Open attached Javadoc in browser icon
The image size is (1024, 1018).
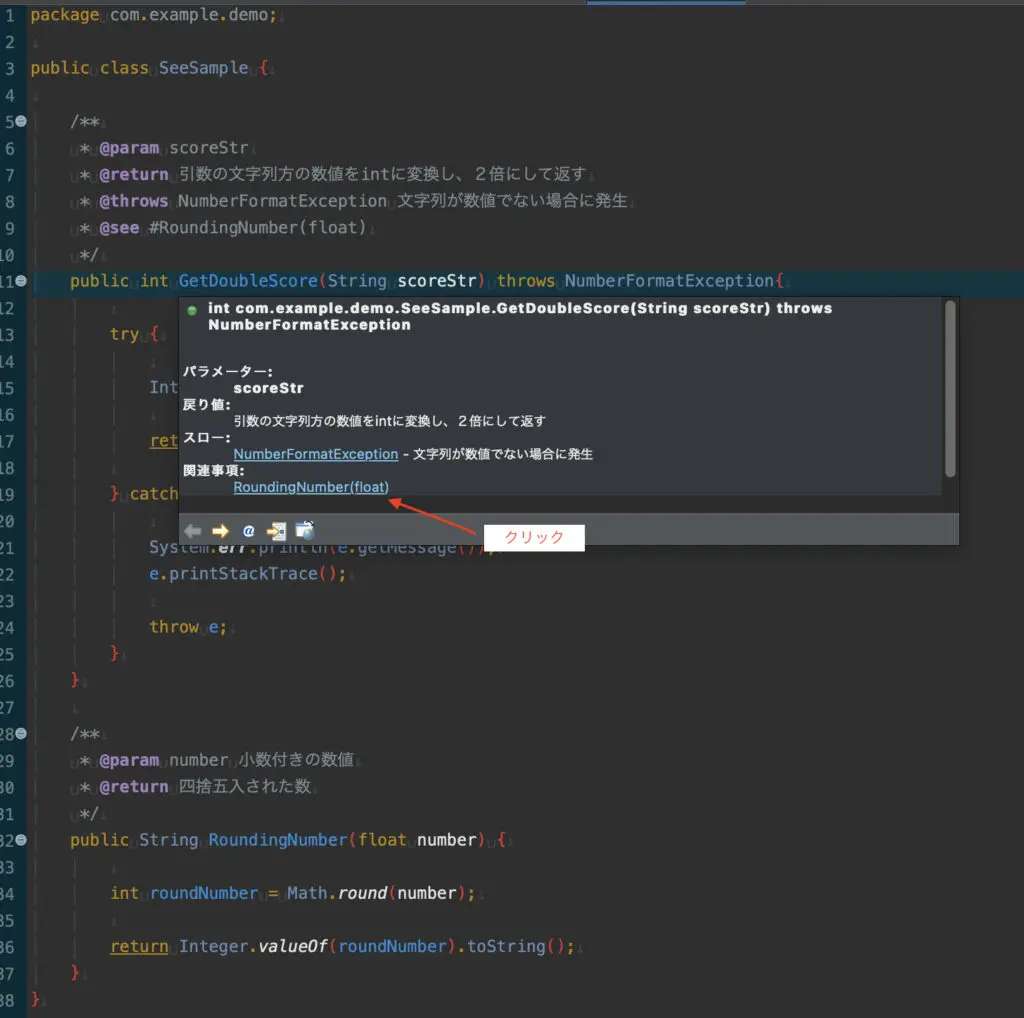(304, 530)
